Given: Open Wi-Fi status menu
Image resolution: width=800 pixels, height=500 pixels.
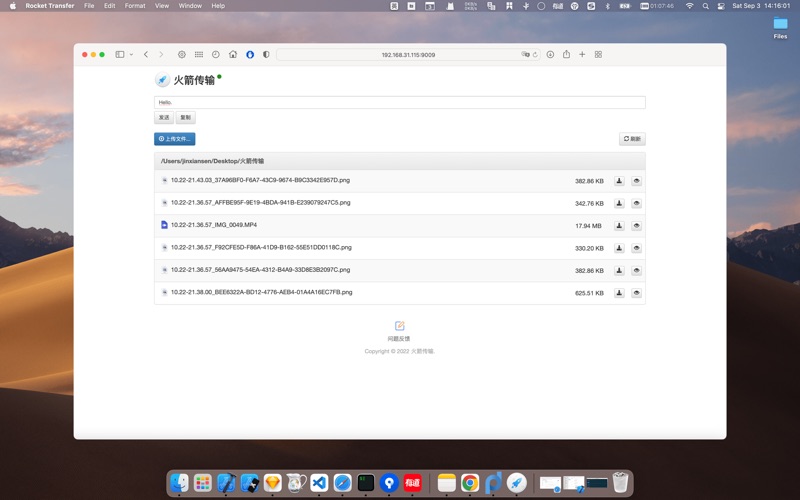Looking at the screenshot, I should pyautogui.click(x=689, y=6).
